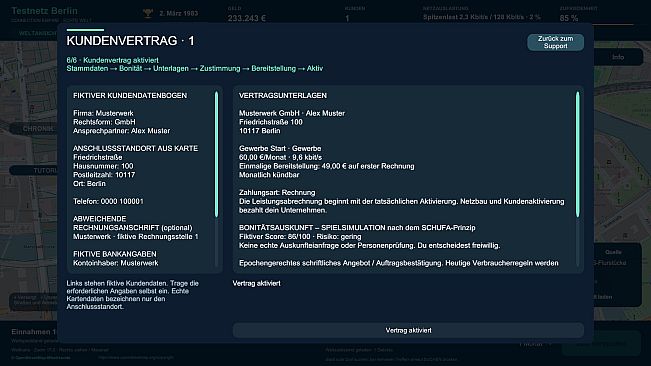The image size is (651, 366).
Task: Click the customer data sheet scrollbar
Action: [216, 154]
